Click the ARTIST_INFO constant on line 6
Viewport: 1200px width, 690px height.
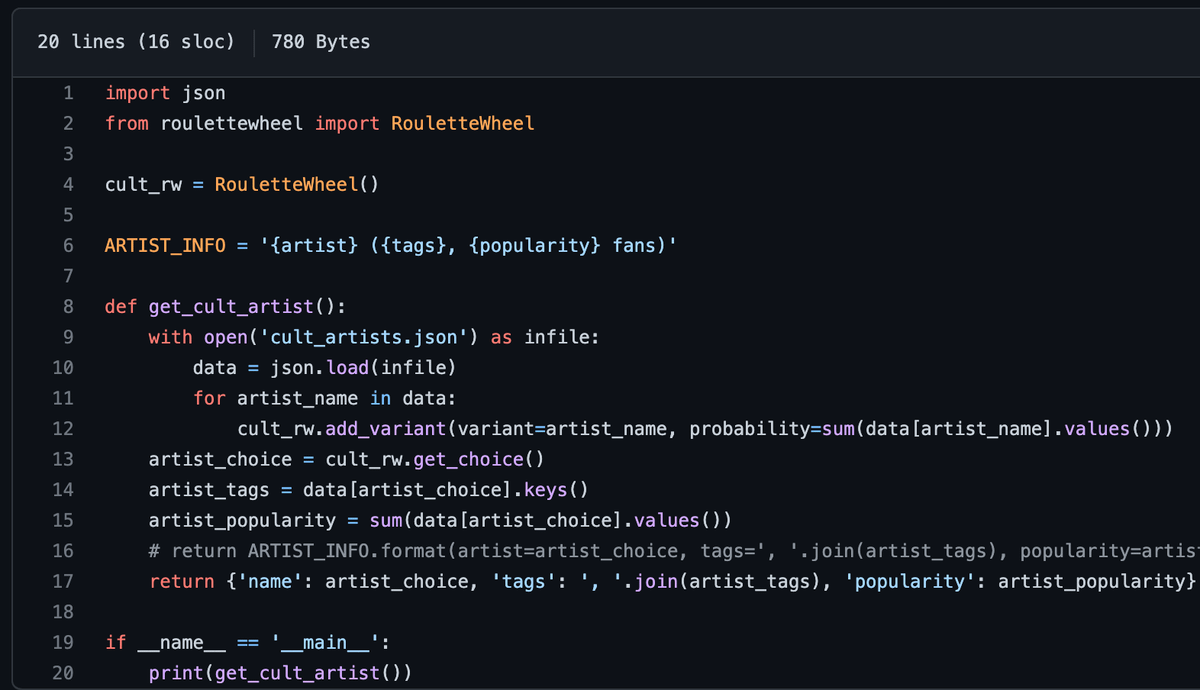click(165, 246)
